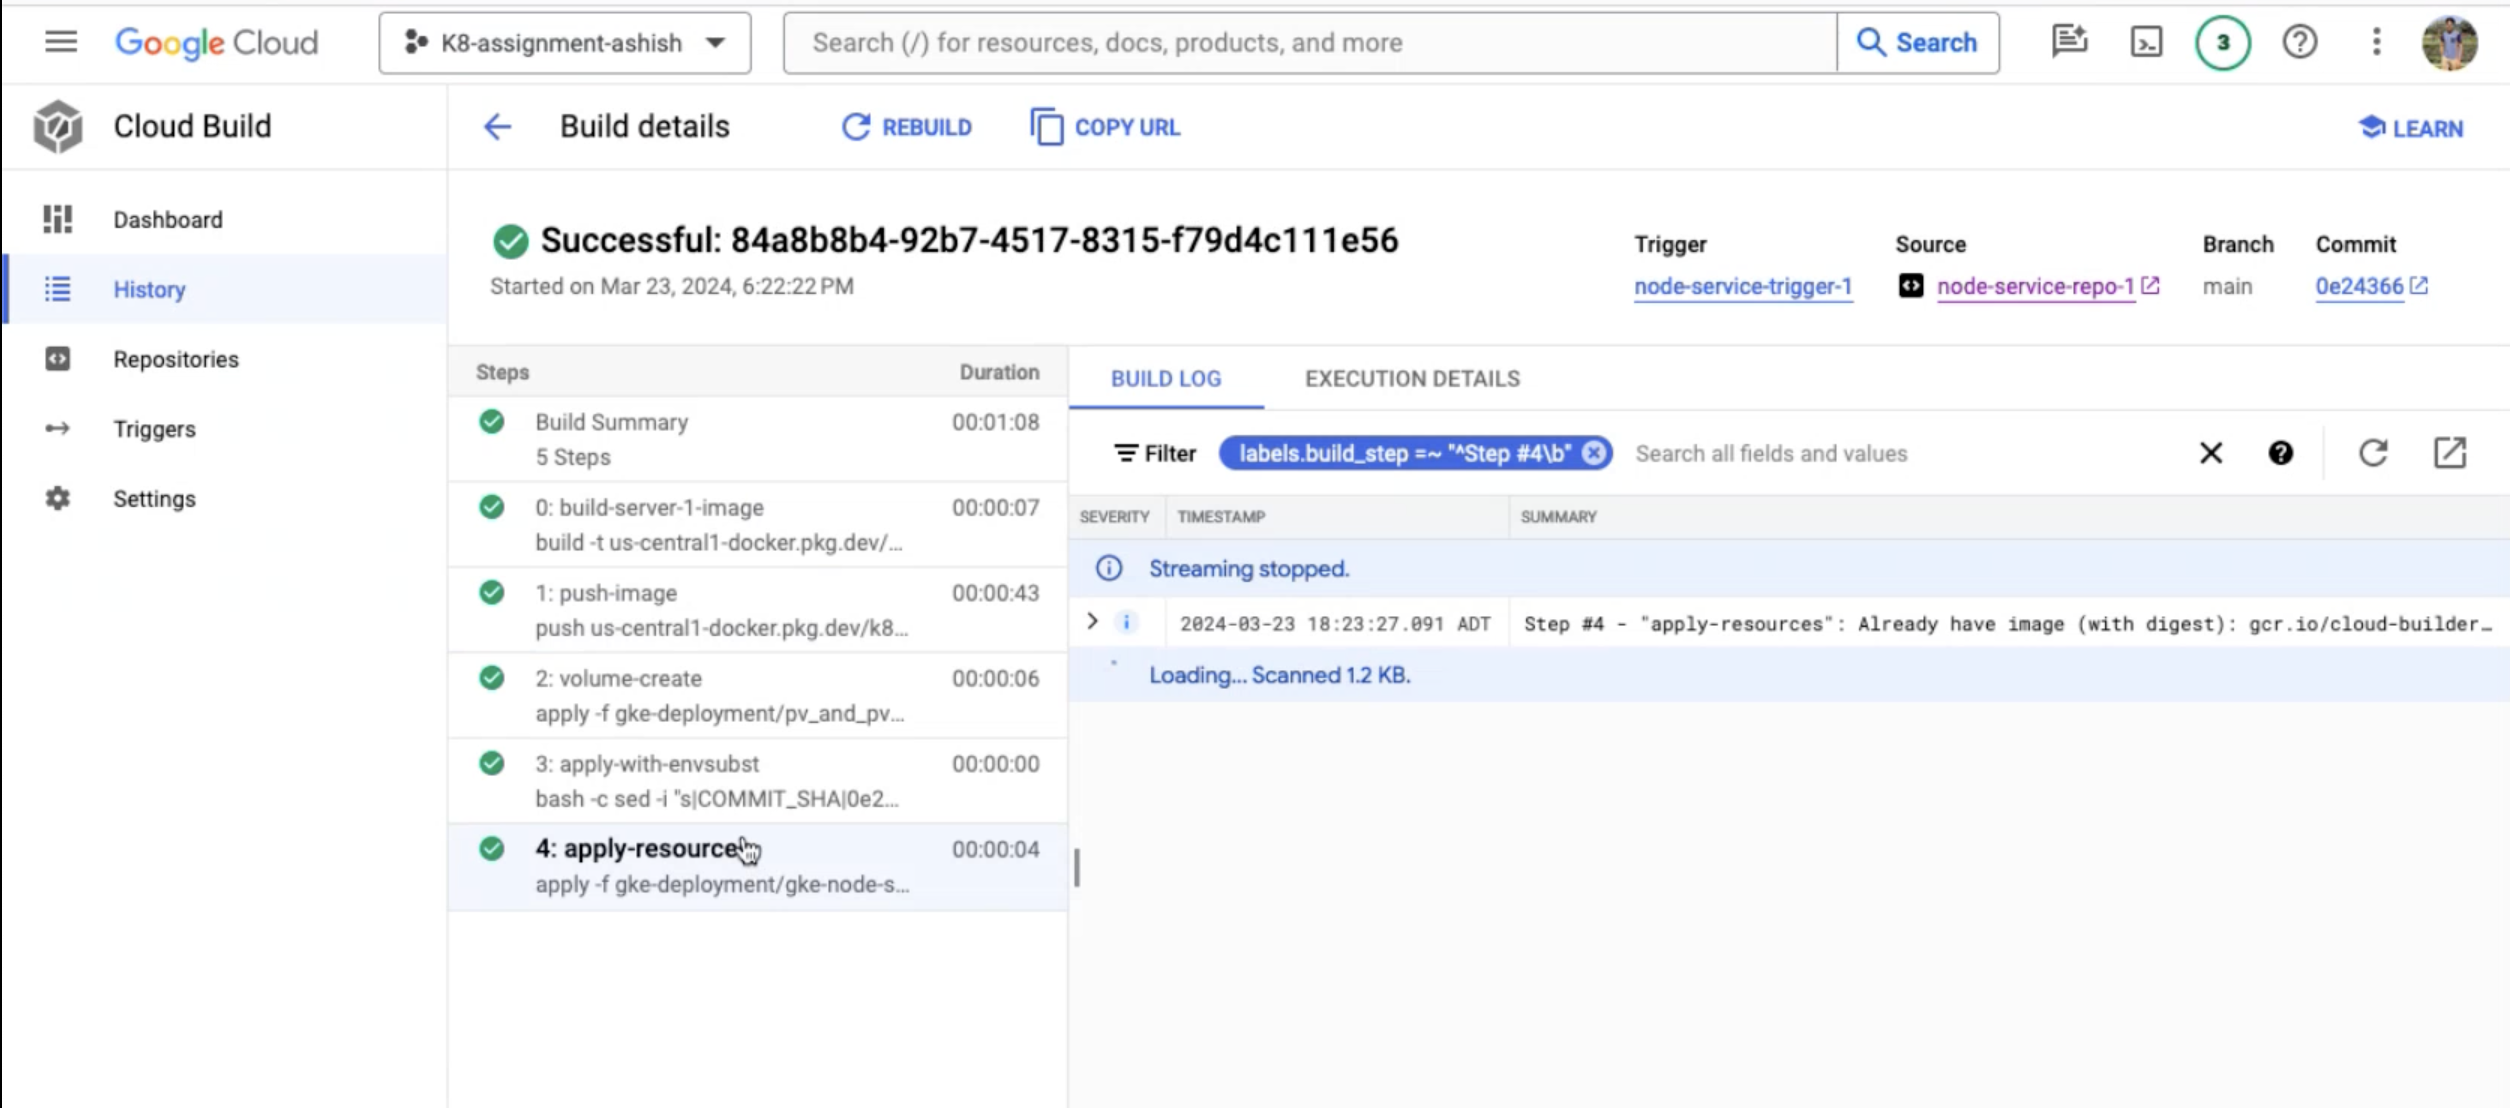
Task: Open the node-service-trigger-1 link
Action: click(x=1742, y=287)
